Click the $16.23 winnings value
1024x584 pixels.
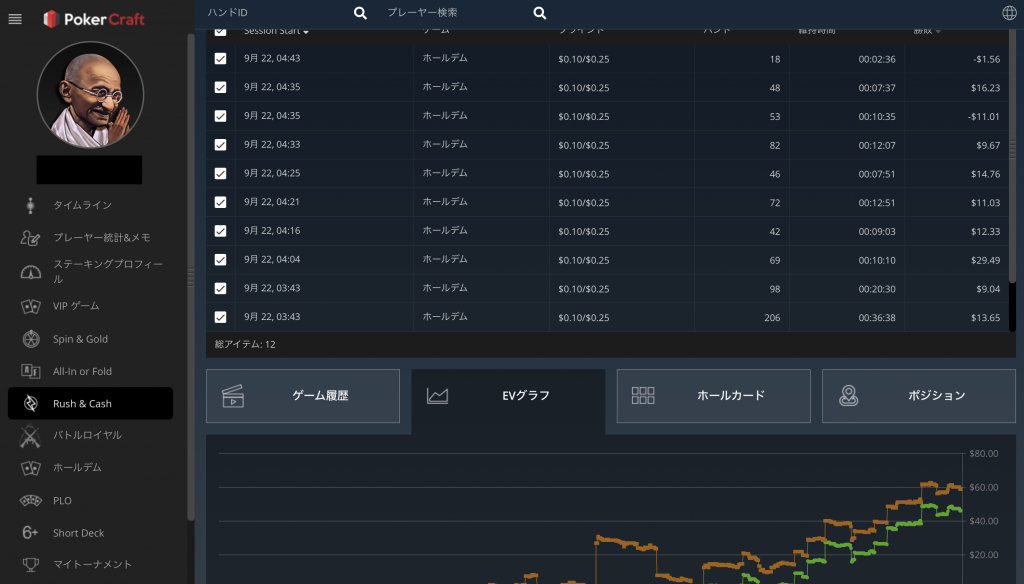[x=985, y=88]
